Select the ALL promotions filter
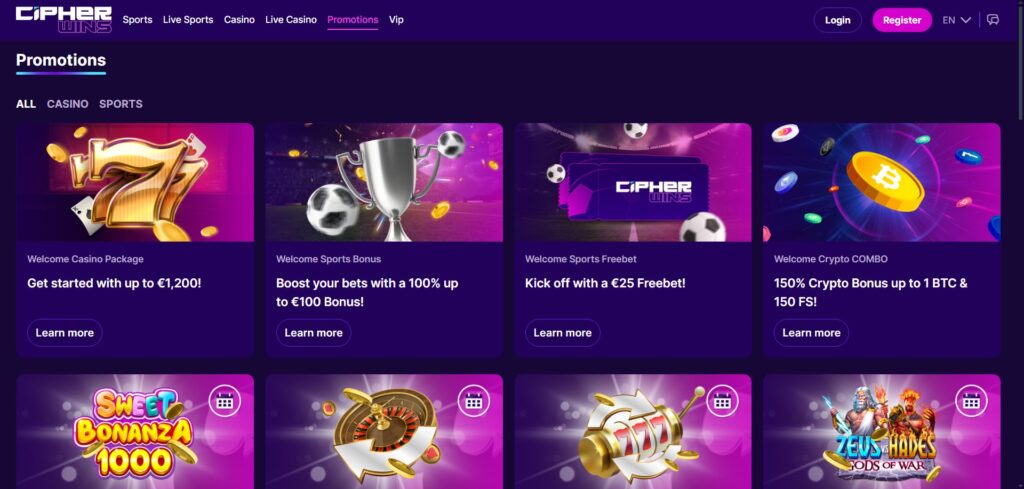The width and height of the screenshot is (1024, 489). 26,104
